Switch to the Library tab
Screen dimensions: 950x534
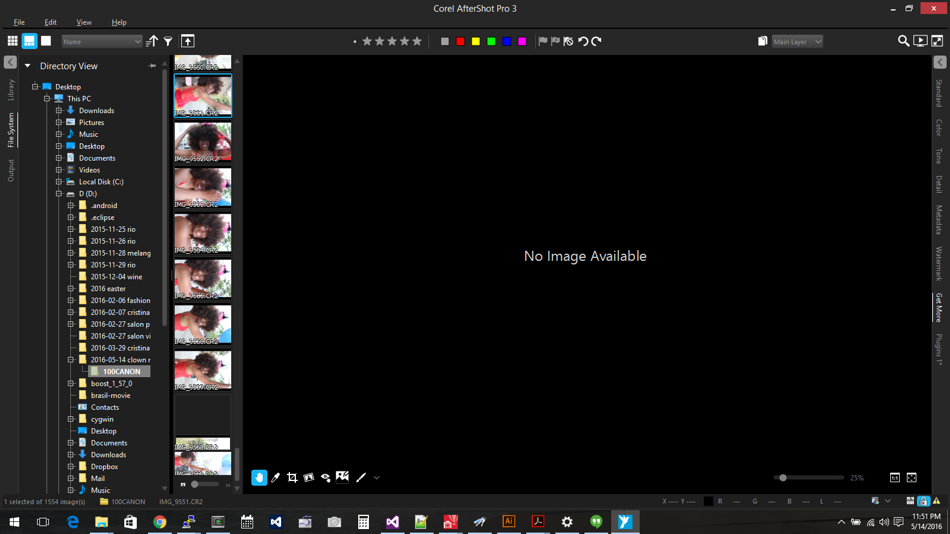click(x=11, y=90)
